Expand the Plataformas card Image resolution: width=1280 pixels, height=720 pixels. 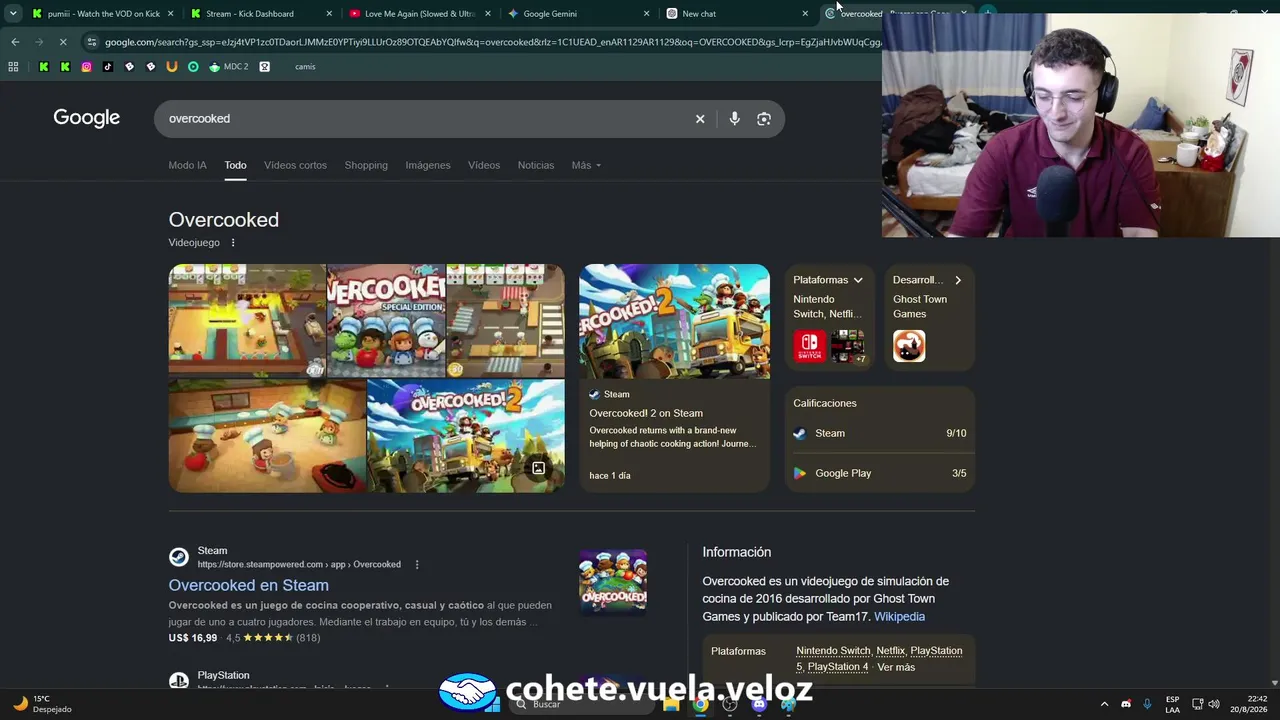[x=858, y=280]
